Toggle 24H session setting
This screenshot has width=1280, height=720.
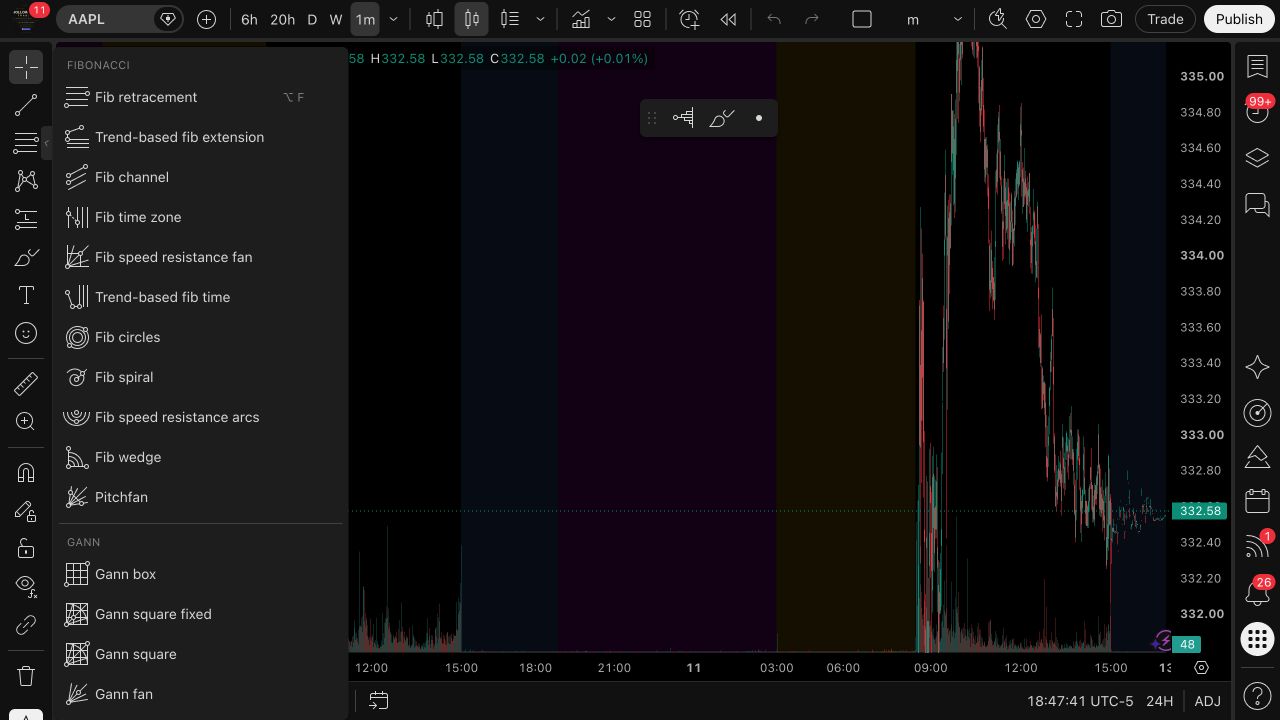[1159, 701]
